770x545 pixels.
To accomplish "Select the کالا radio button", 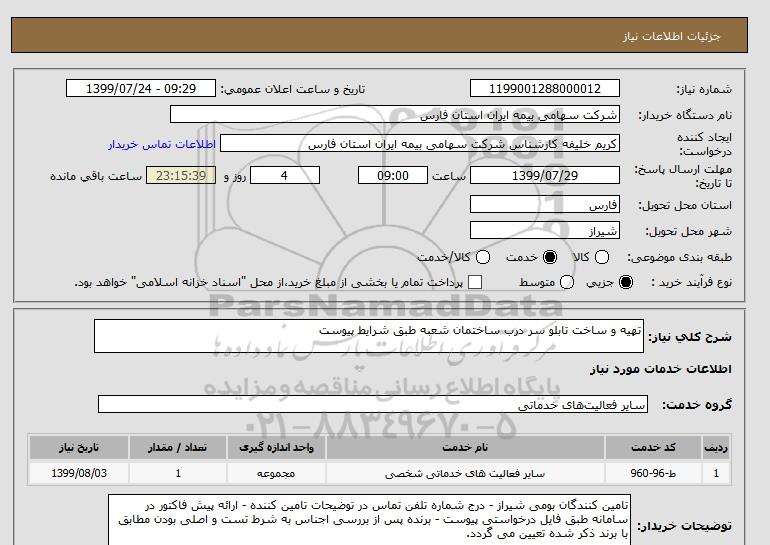I will (602, 257).
